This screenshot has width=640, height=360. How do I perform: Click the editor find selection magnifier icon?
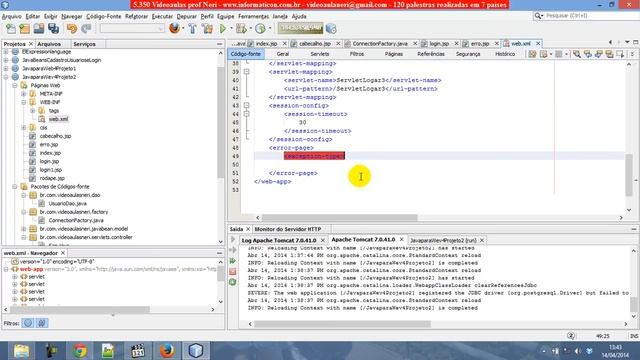(x=577, y=54)
